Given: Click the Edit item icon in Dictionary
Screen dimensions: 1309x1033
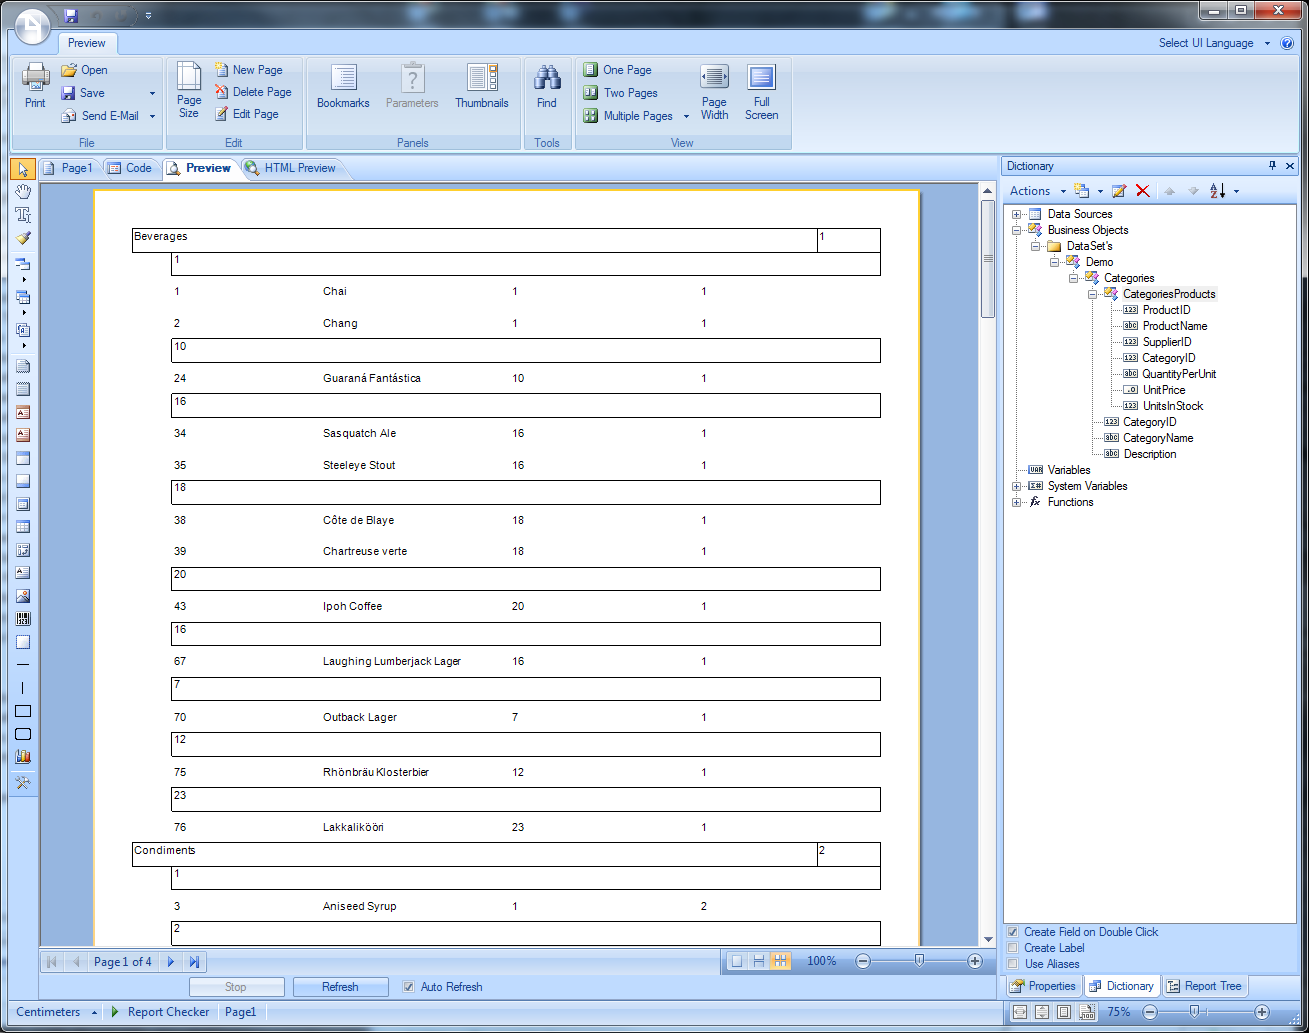Looking at the screenshot, I should 1119,191.
